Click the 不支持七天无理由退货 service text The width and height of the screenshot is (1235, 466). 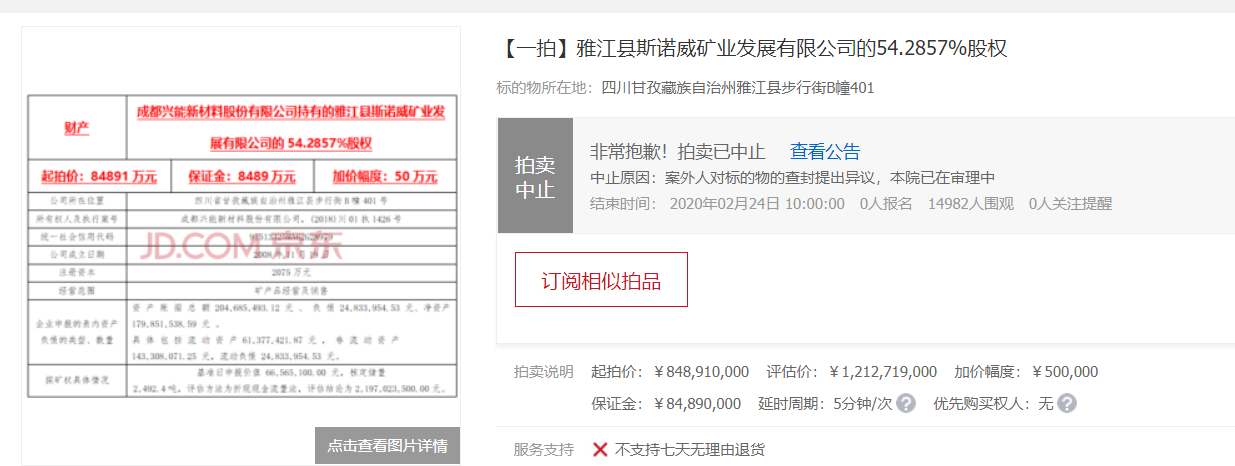click(x=690, y=450)
